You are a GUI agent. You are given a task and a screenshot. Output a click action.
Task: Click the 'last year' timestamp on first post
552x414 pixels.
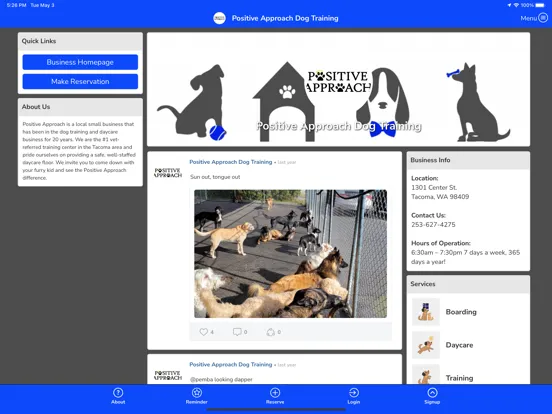click(x=287, y=162)
